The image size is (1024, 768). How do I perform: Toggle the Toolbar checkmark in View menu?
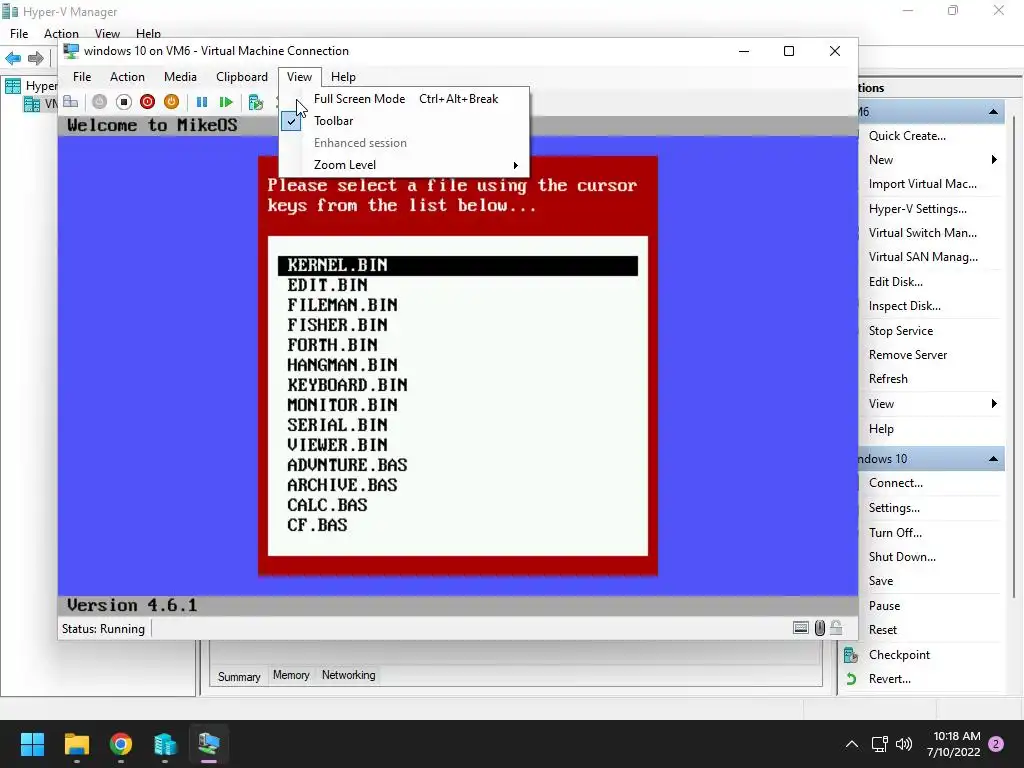(x=291, y=121)
